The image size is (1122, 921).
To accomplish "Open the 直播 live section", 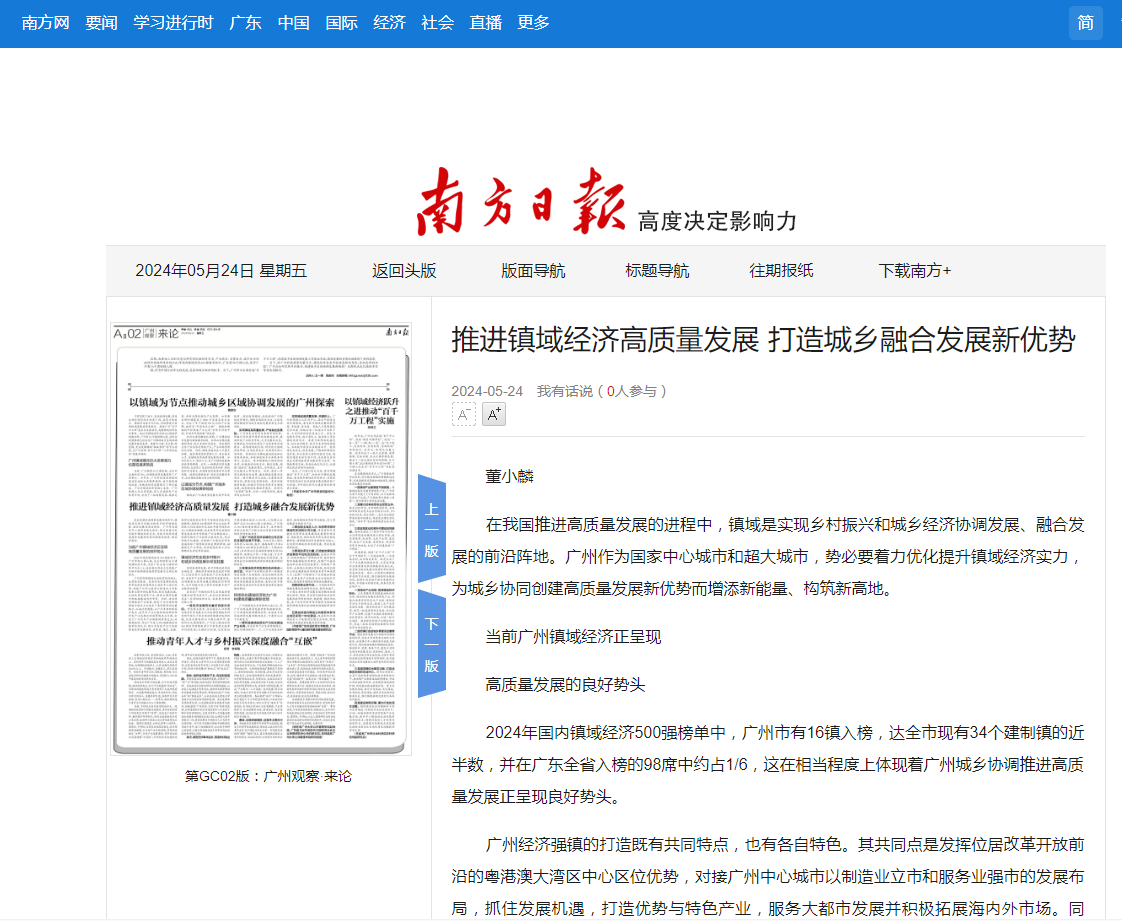I will click(x=486, y=23).
